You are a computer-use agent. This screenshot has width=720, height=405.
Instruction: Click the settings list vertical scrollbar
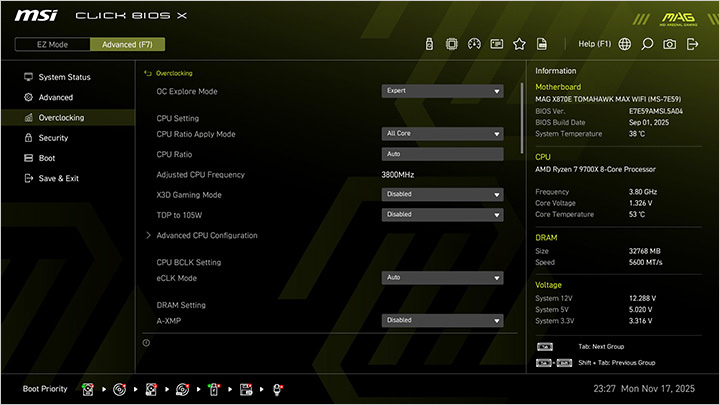(522, 118)
